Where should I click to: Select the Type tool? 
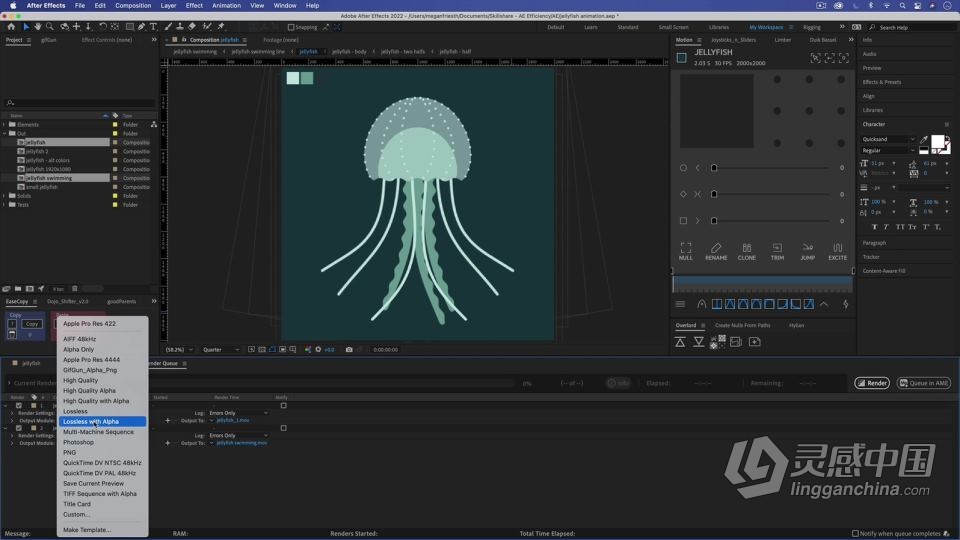(x=153, y=27)
